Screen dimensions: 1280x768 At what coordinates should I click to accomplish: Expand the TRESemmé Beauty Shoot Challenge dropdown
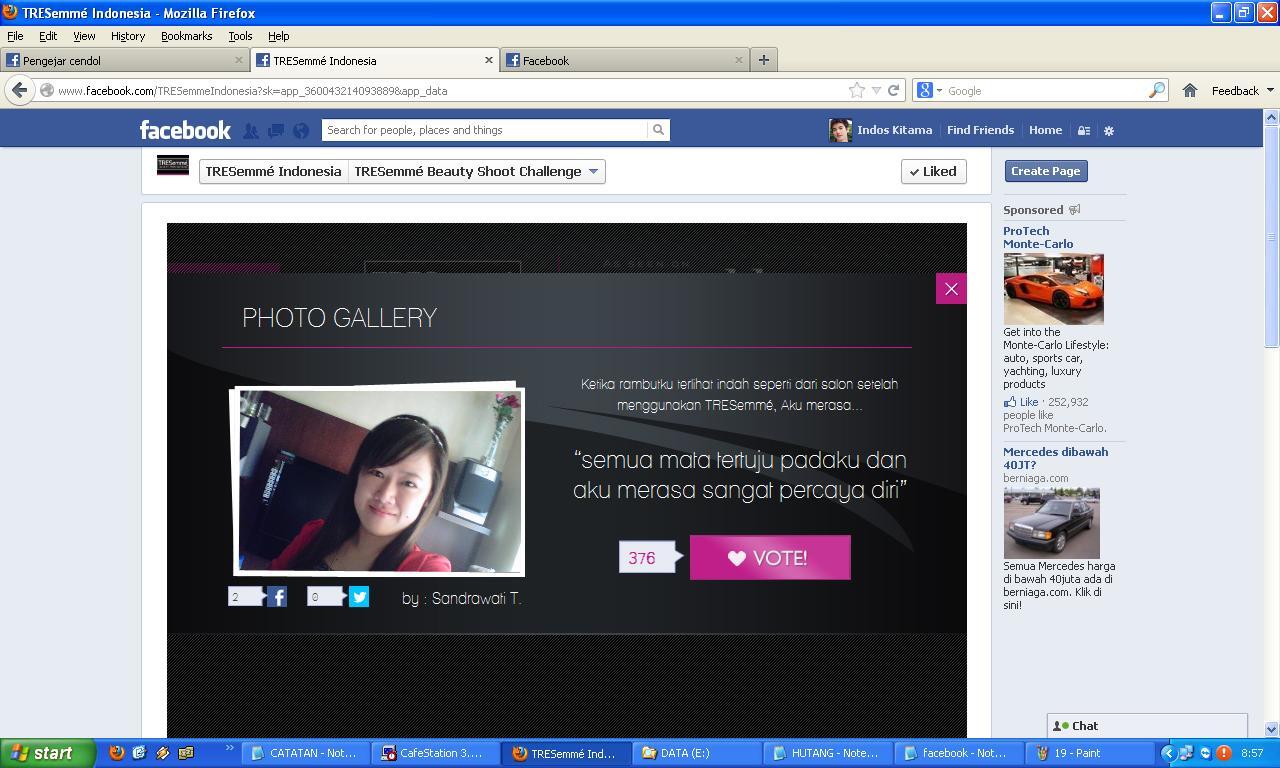593,171
